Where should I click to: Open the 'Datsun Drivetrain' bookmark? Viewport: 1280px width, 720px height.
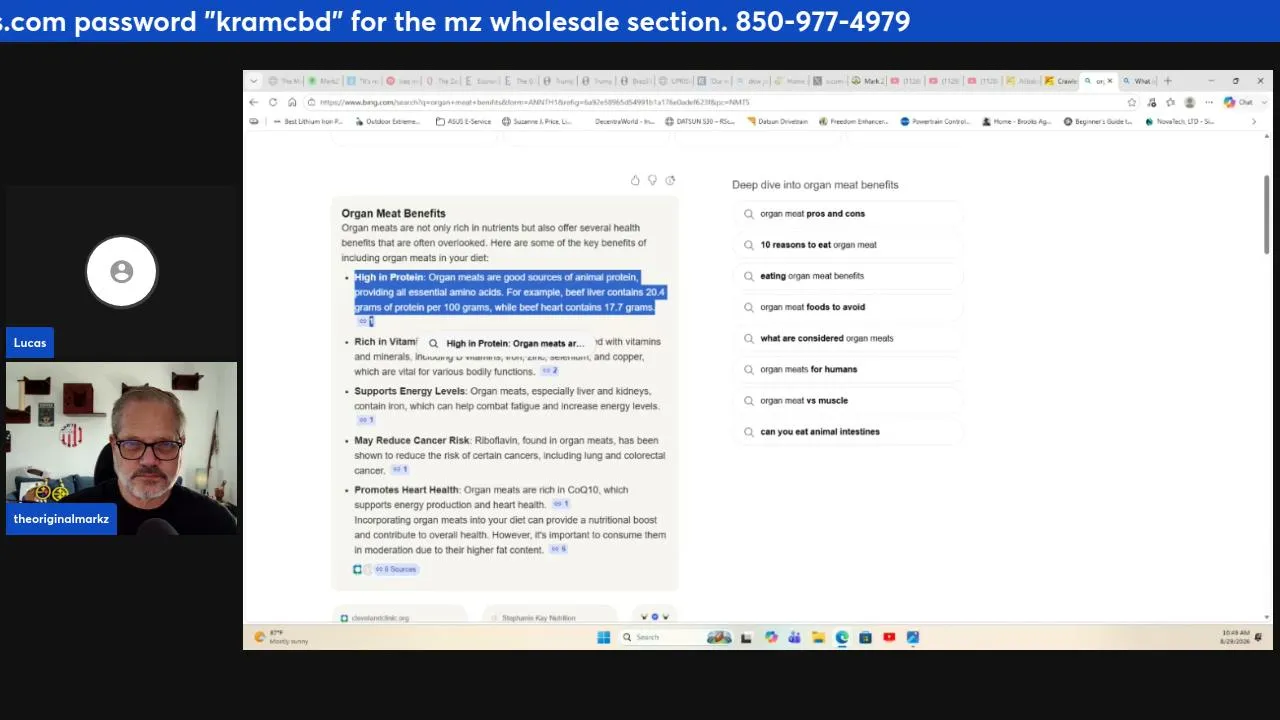(777, 122)
